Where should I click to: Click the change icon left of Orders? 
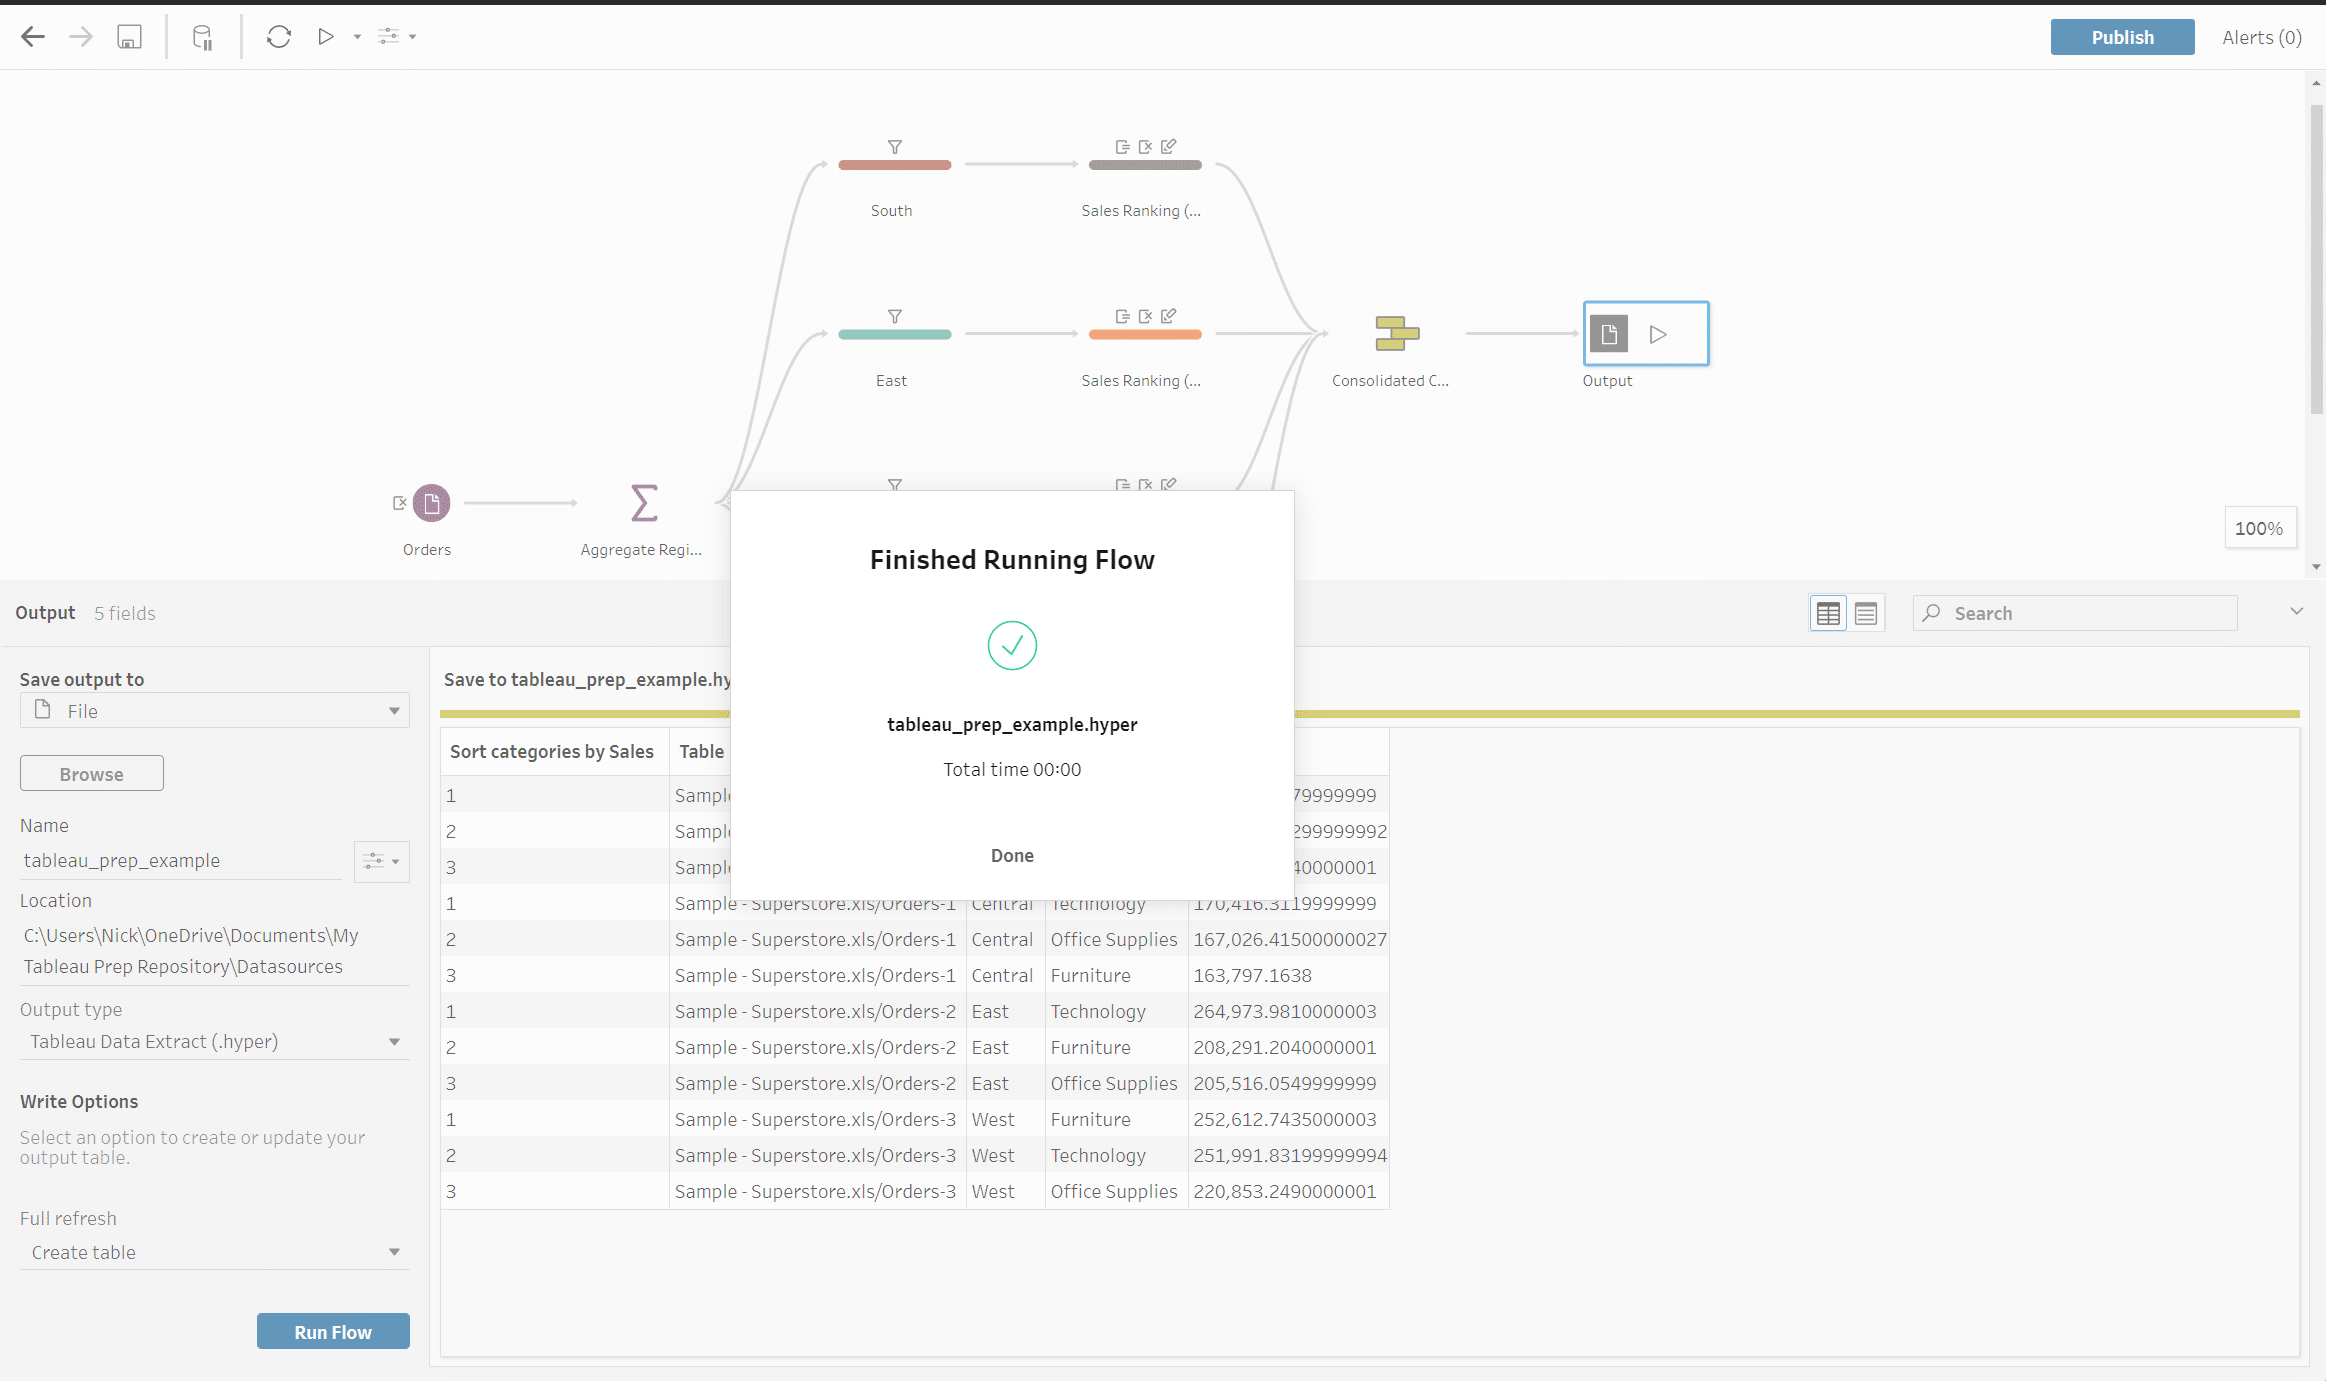[x=399, y=503]
